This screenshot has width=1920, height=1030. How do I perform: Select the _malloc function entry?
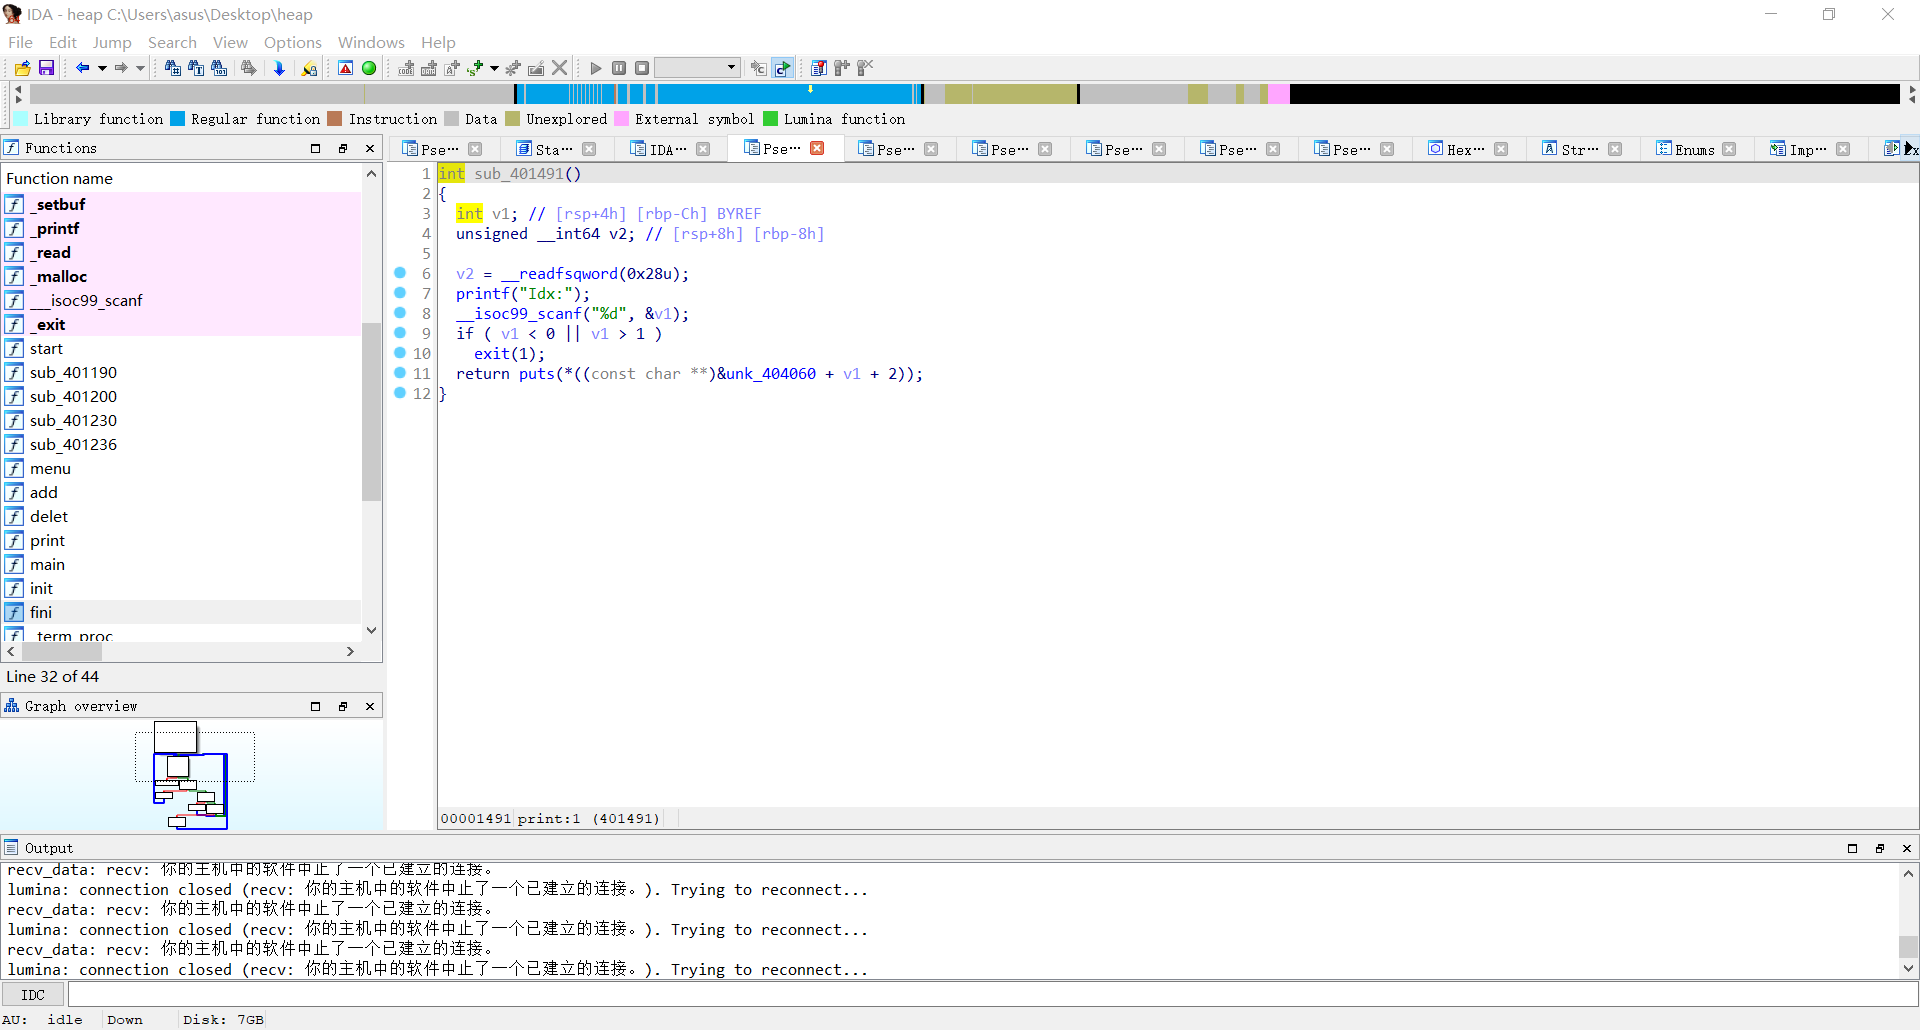pos(181,277)
